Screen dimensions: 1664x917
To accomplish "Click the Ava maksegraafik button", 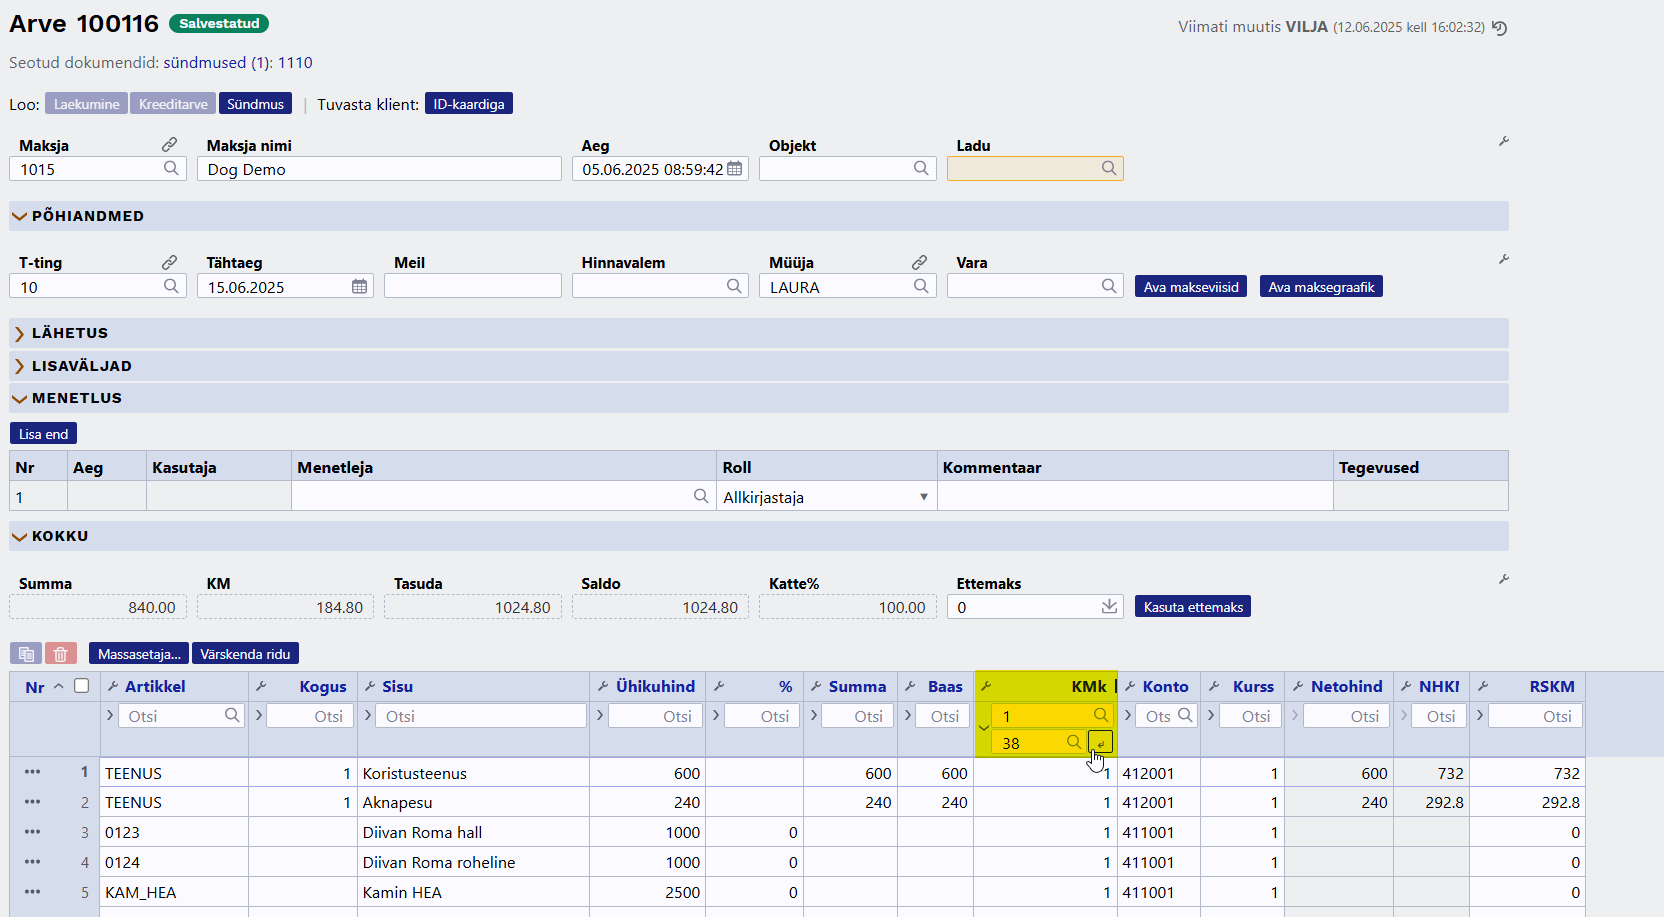I will click(x=1321, y=287).
